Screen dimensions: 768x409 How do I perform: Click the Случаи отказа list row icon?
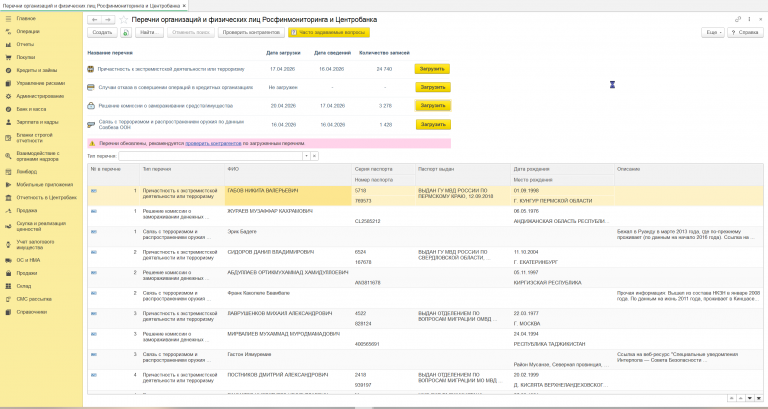[91, 87]
